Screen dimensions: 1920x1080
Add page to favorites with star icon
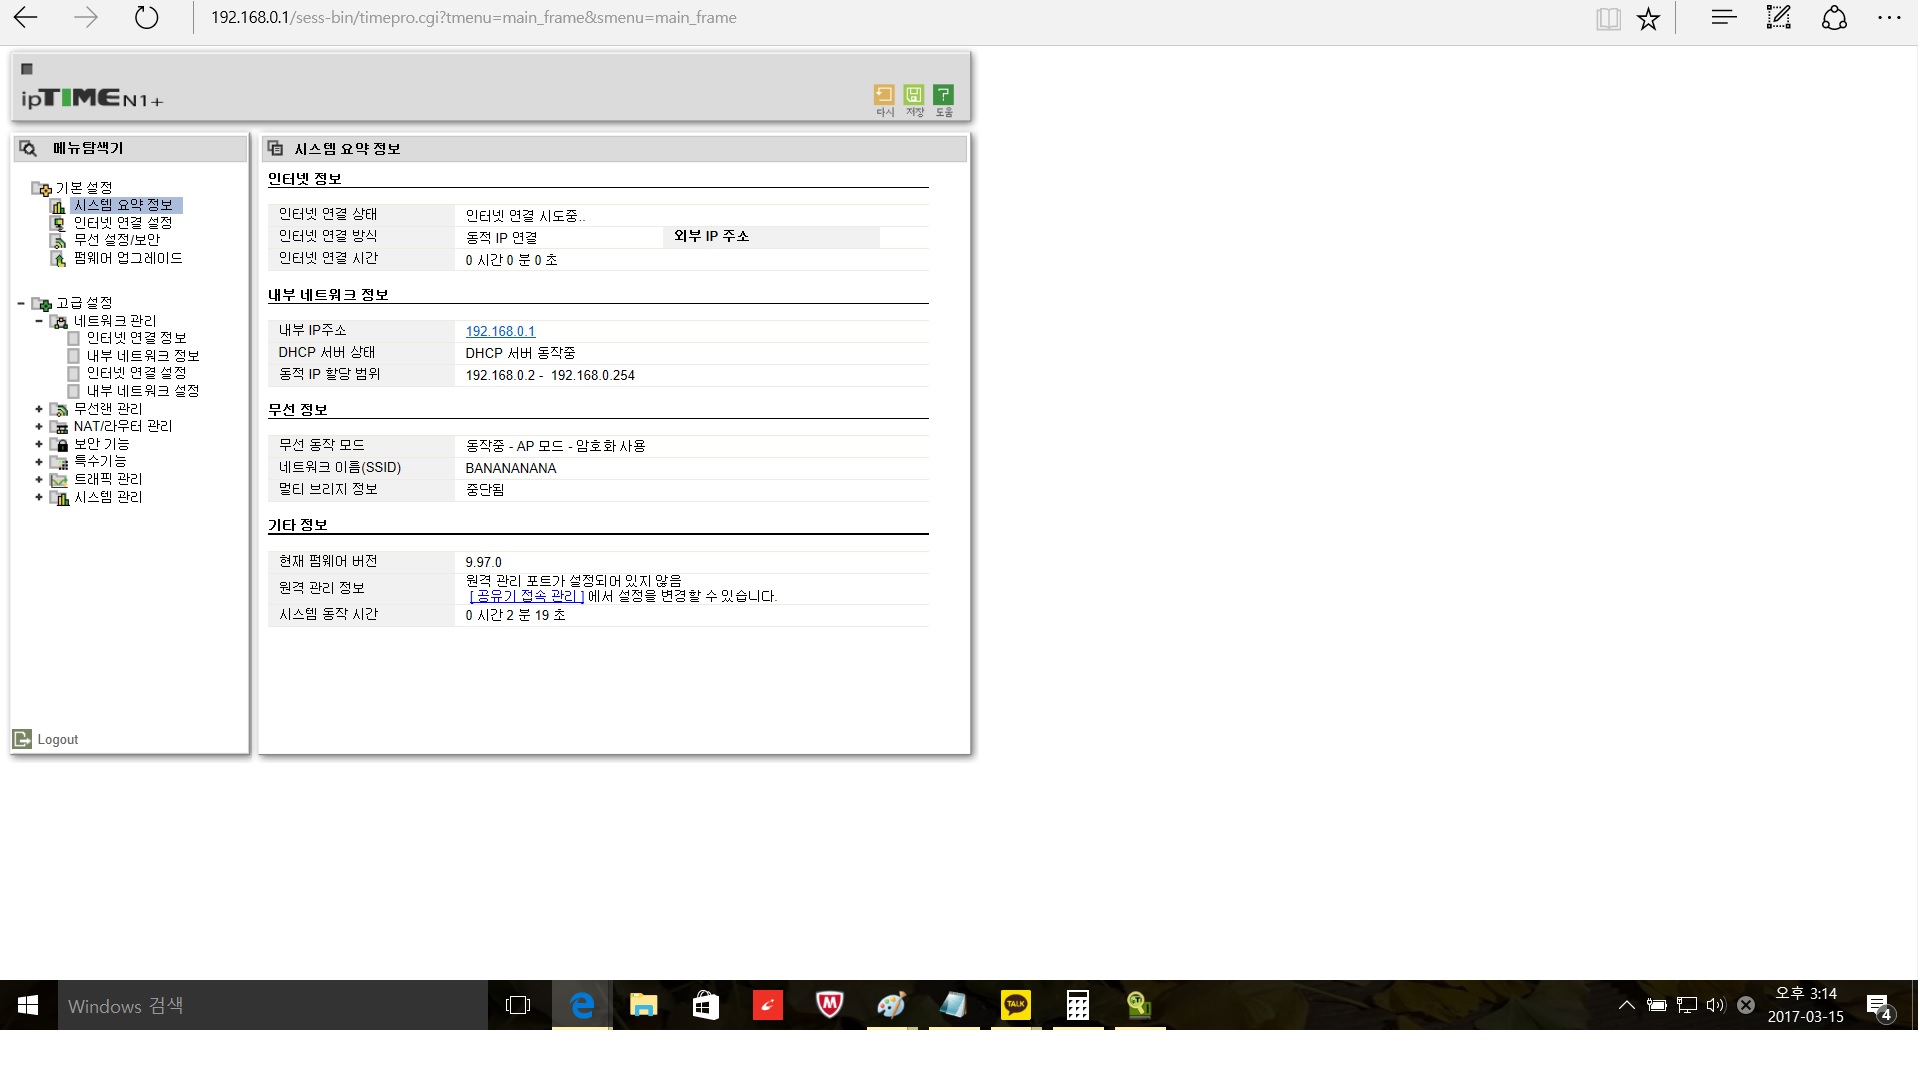pyautogui.click(x=1648, y=18)
